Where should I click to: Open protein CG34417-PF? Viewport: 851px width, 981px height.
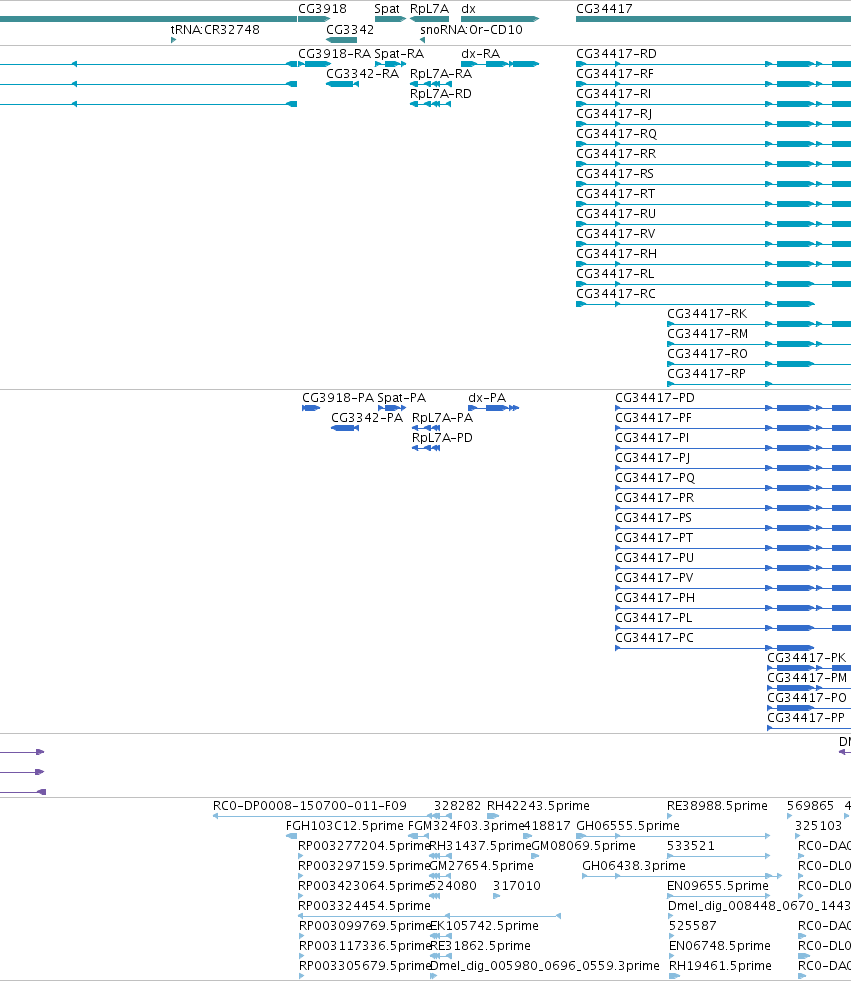click(653, 418)
